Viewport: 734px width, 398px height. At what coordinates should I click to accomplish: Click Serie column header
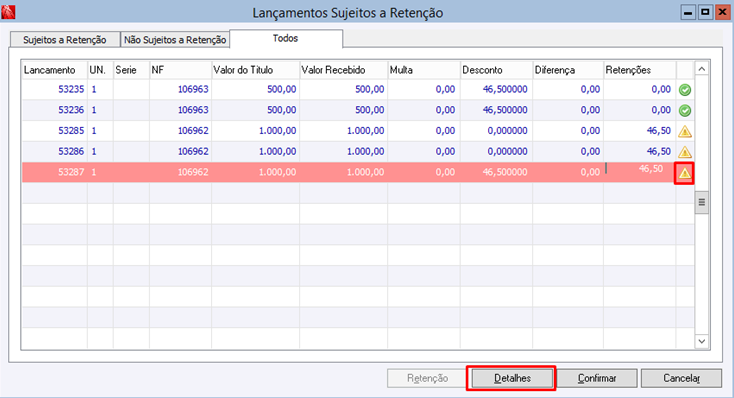click(x=131, y=70)
